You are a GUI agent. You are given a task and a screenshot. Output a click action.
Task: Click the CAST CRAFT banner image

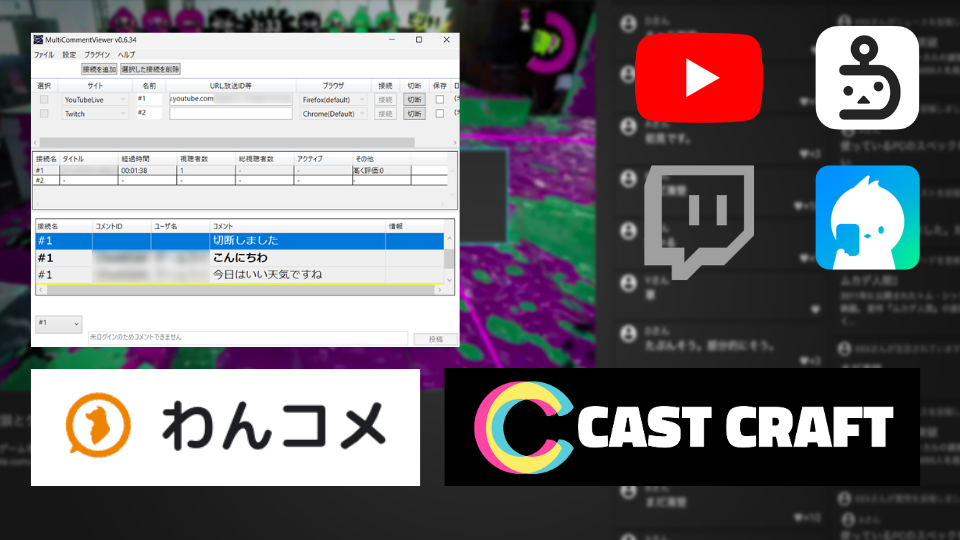tap(682, 427)
